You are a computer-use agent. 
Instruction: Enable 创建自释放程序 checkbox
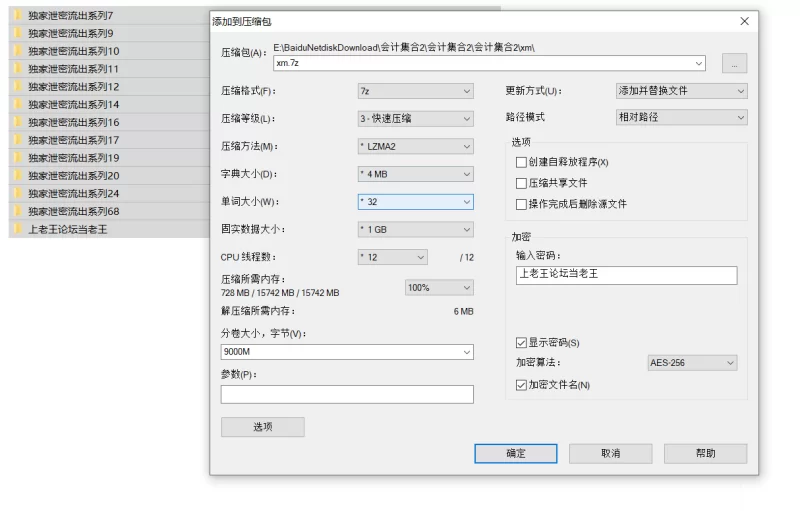point(521,162)
